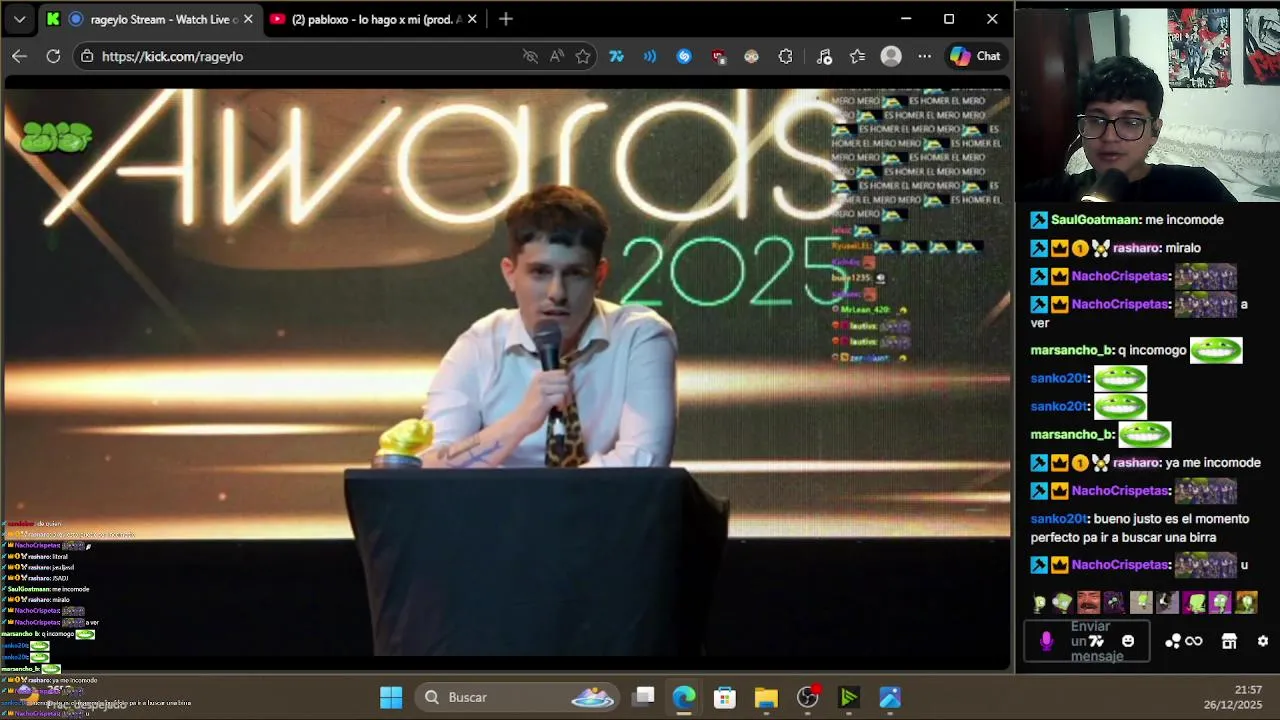Viewport: 1280px width, 720px height.
Task: Click the taskbar Buscar search box
Action: click(x=518, y=697)
